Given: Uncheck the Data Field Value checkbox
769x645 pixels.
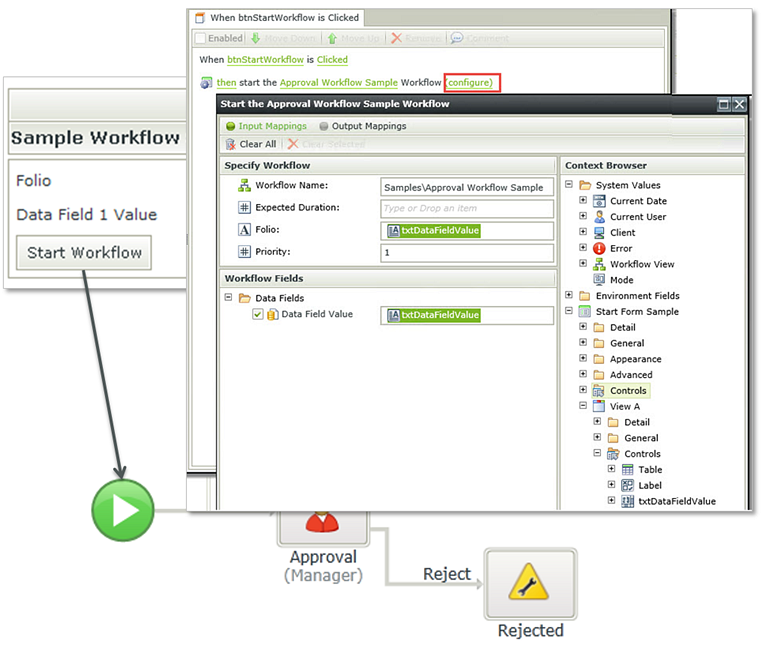Looking at the screenshot, I should tap(257, 314).
